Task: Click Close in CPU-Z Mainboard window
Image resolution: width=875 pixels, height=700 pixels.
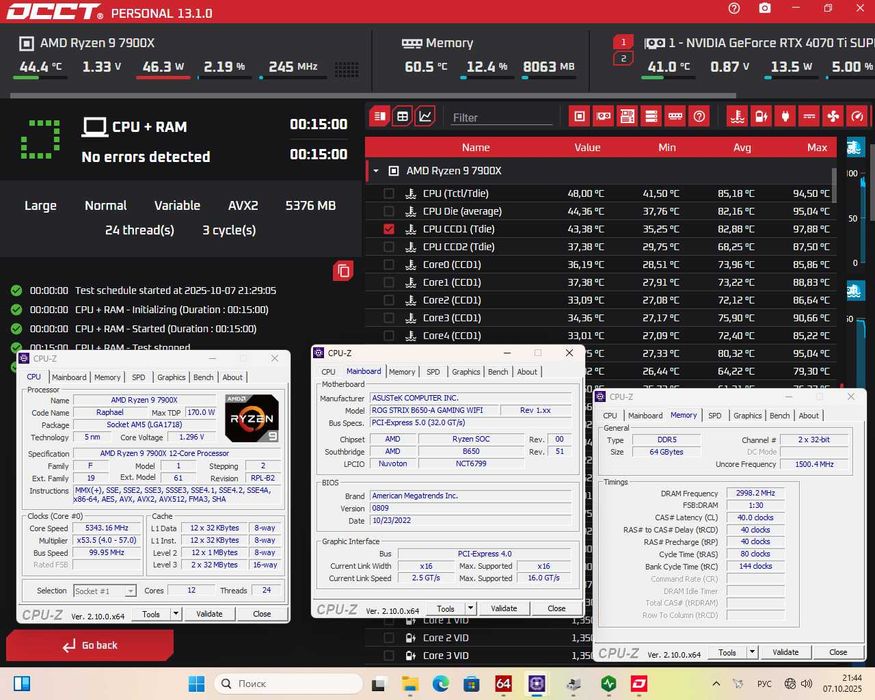Action: coord(556,608)
